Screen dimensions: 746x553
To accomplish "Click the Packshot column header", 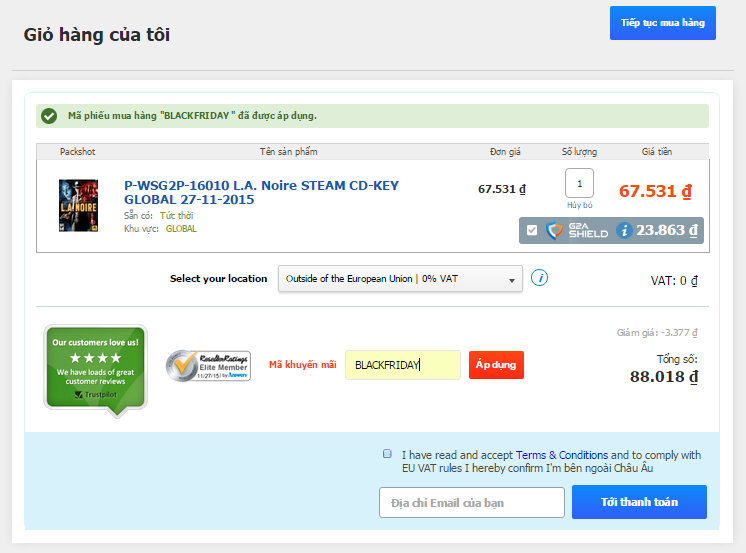I will click(78, 151).
